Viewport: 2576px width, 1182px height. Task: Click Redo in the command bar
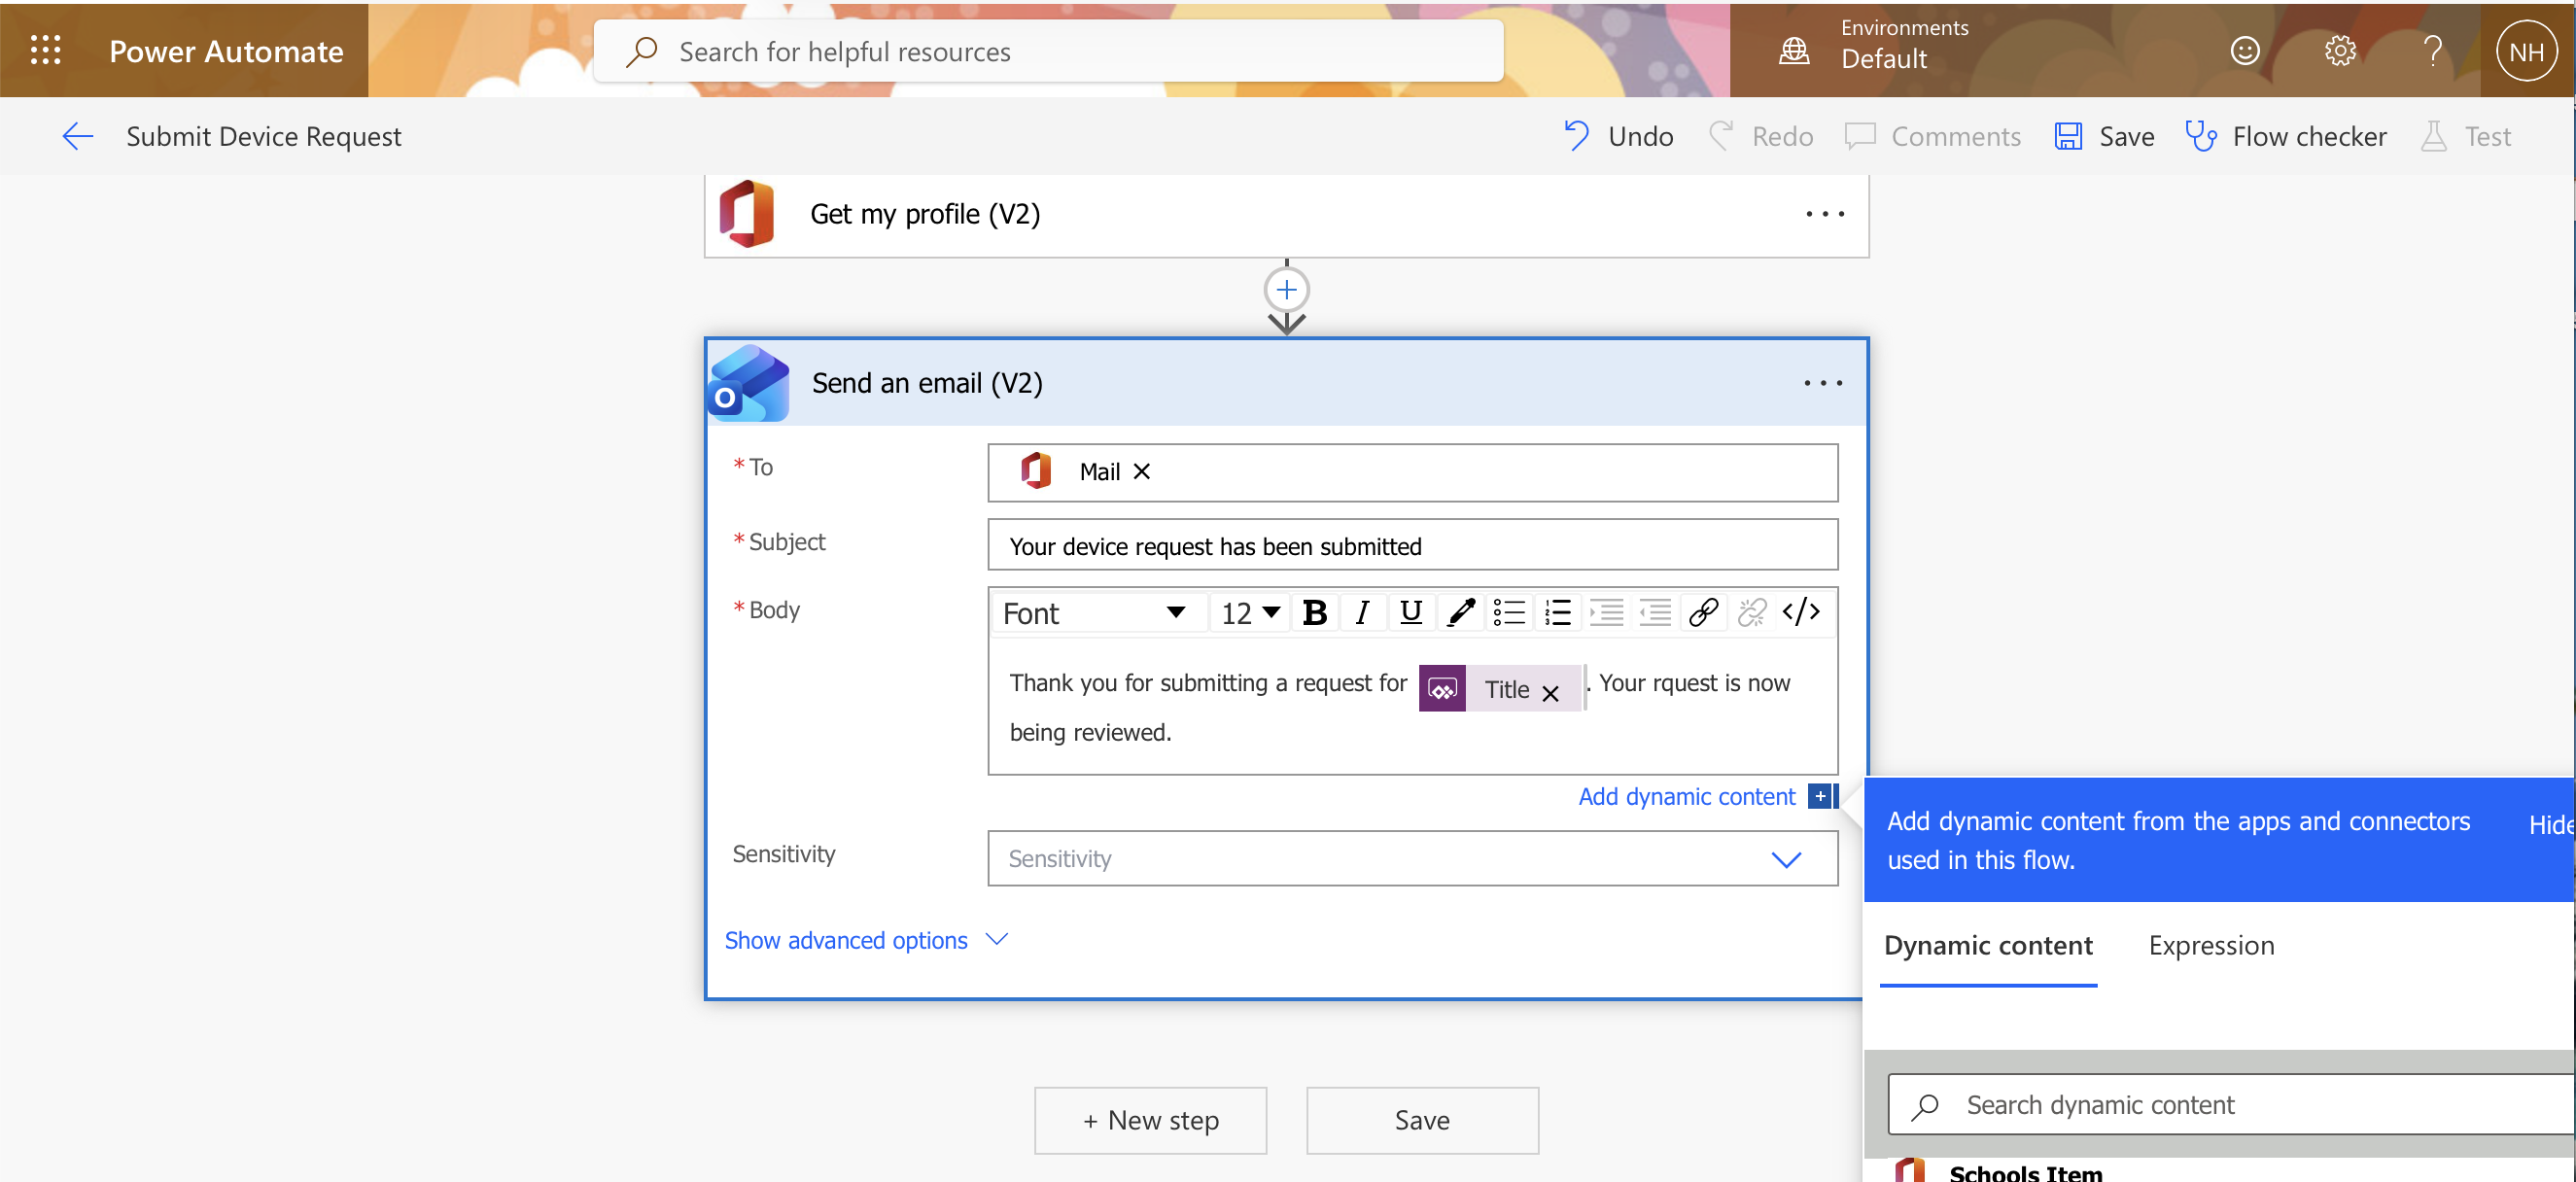click(x=1760, y=136)
